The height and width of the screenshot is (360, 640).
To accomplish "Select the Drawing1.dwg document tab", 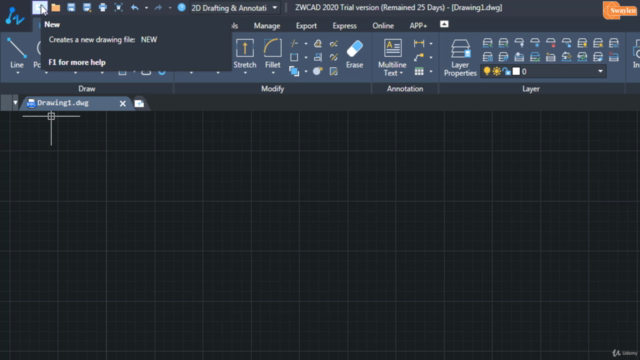I will point(77,103).
